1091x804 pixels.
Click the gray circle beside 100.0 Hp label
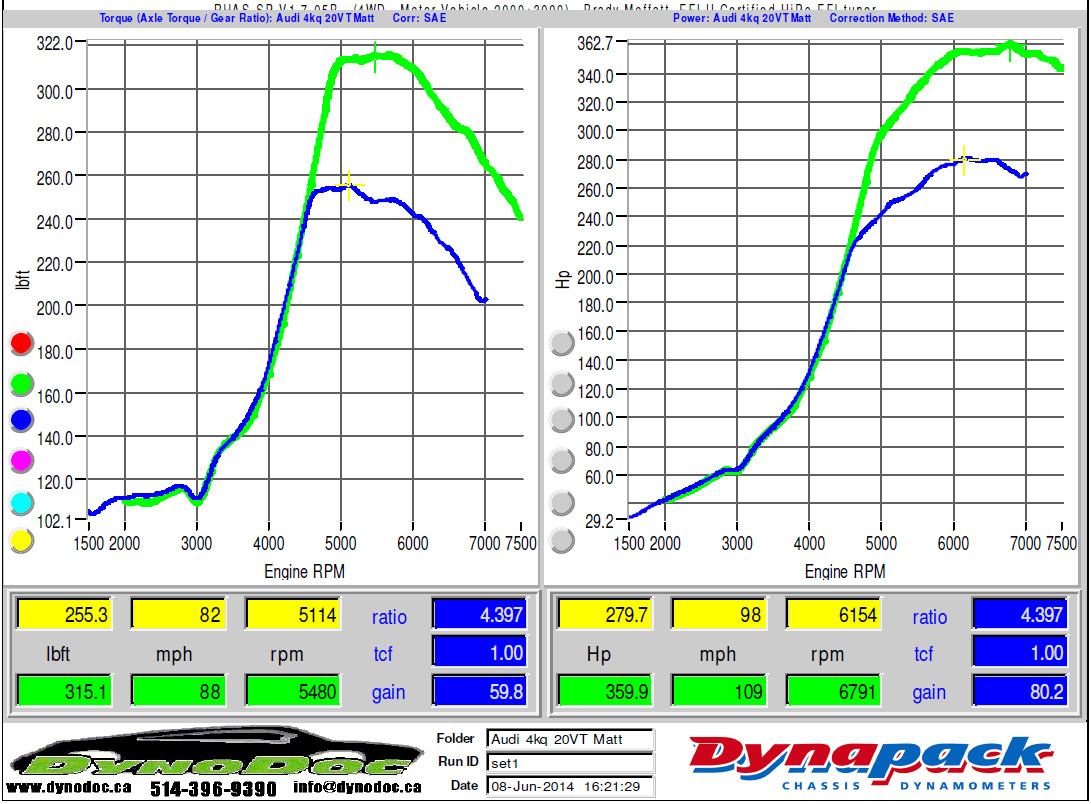(x=562, y=420)
